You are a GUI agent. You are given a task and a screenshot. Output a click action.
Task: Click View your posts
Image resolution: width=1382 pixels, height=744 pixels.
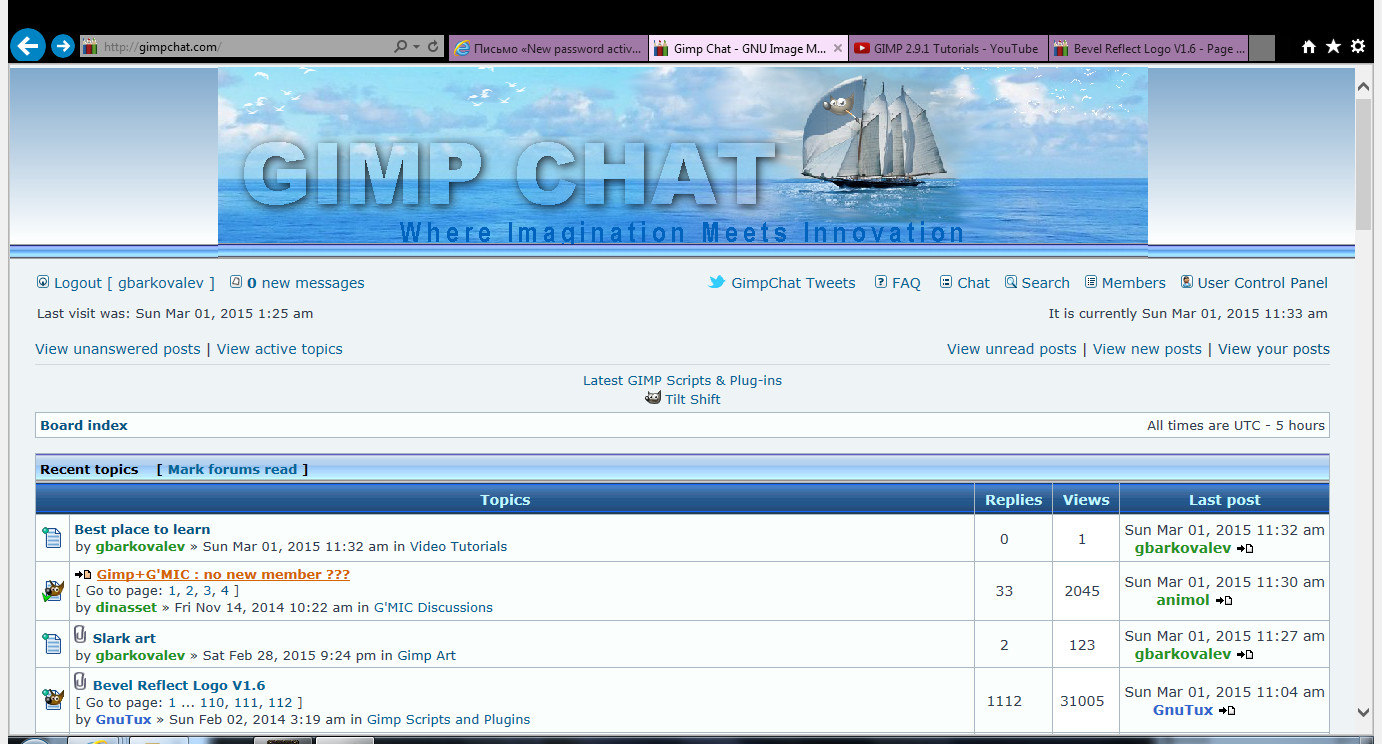[x=1274, y=349]
